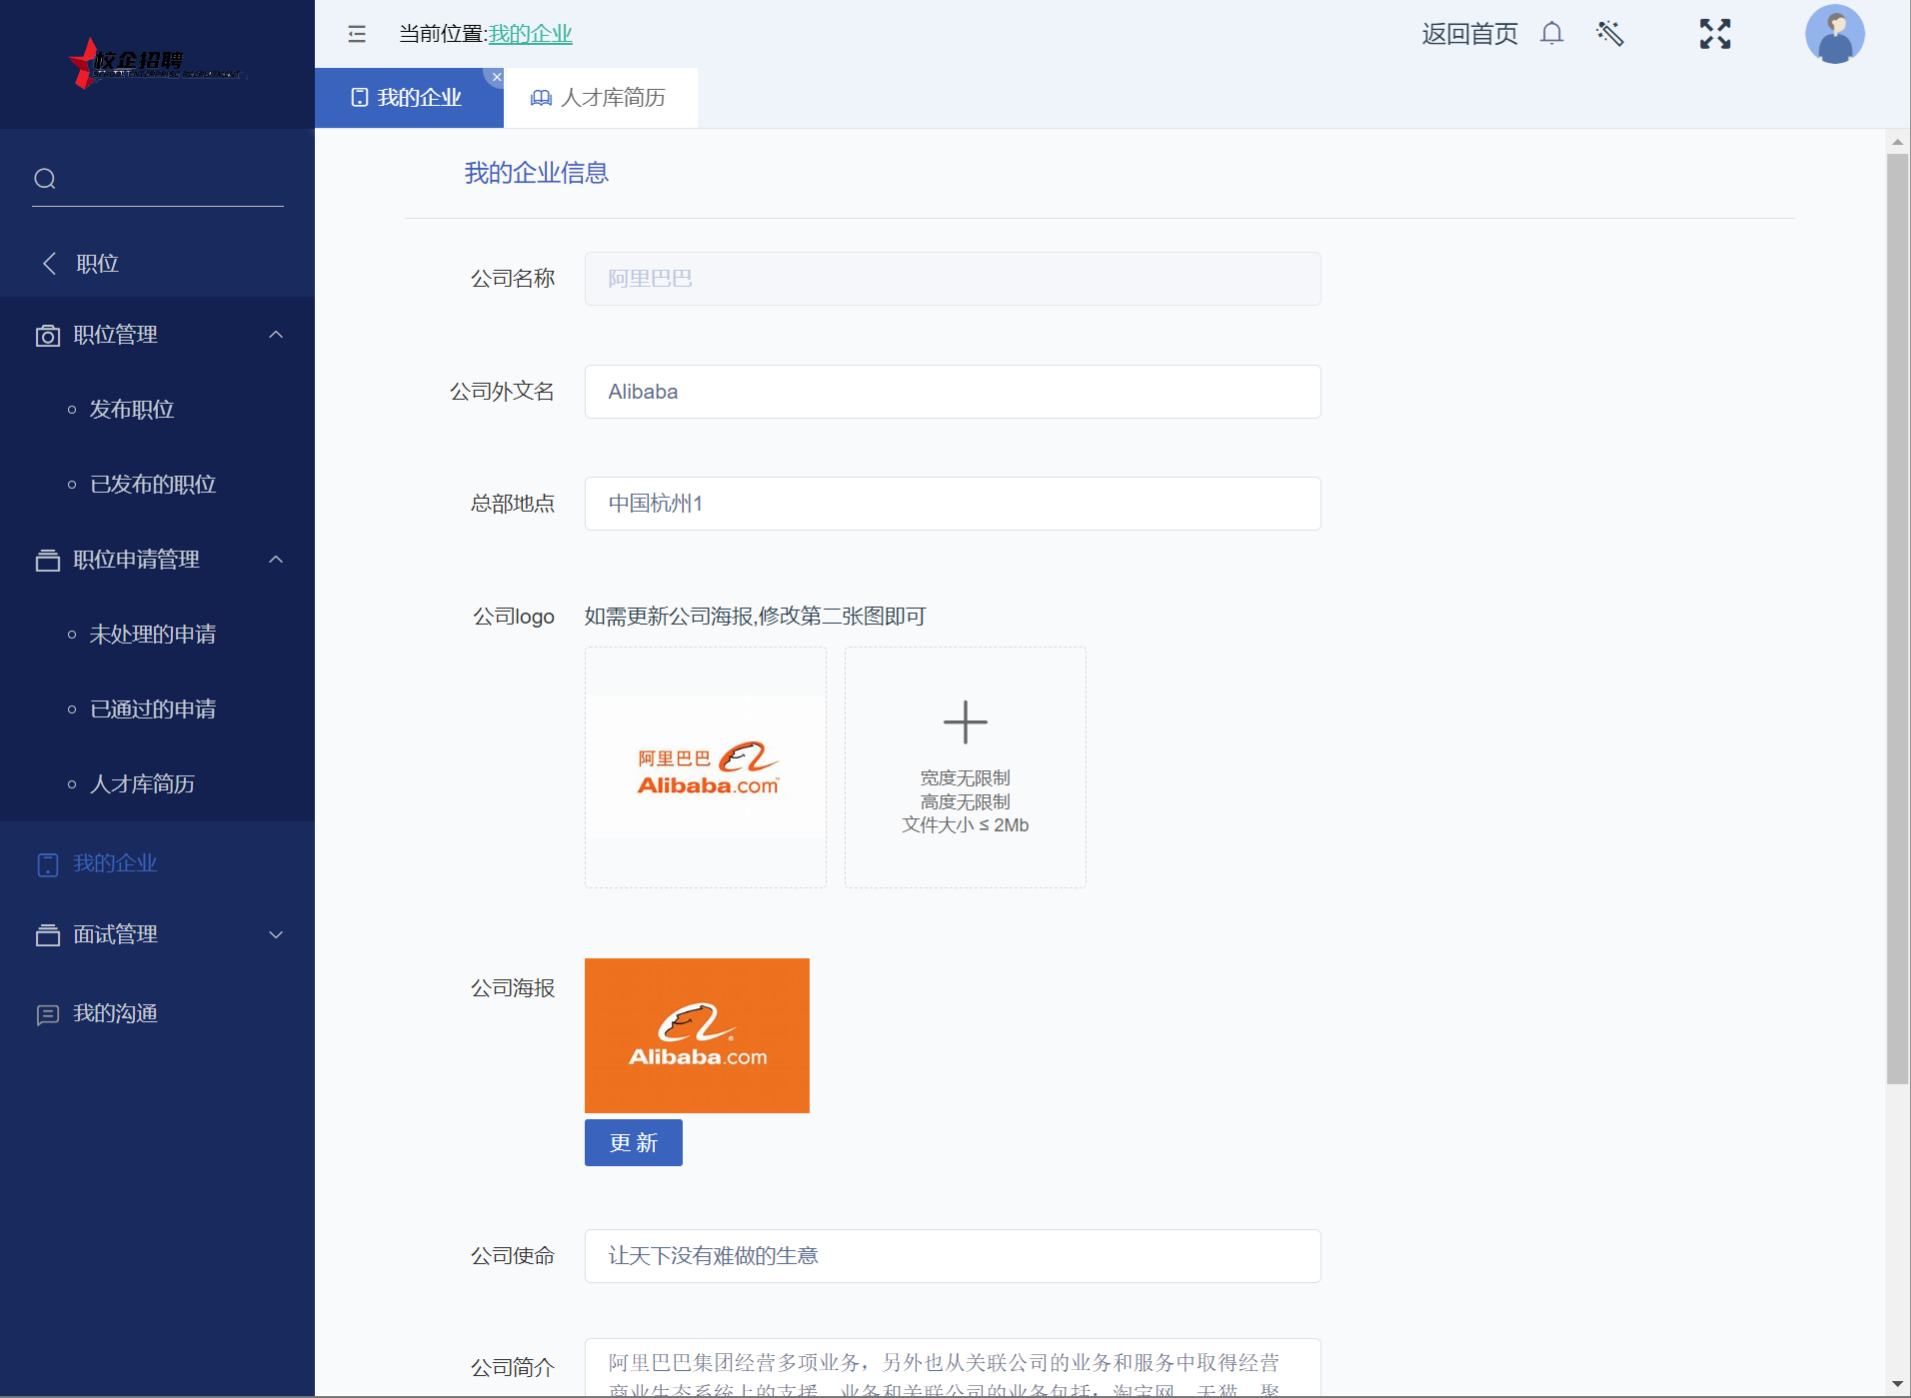Click the icon beside 面试管理
The height and width of the screenshot is (1398, 1911).
[x=47, y=935]
